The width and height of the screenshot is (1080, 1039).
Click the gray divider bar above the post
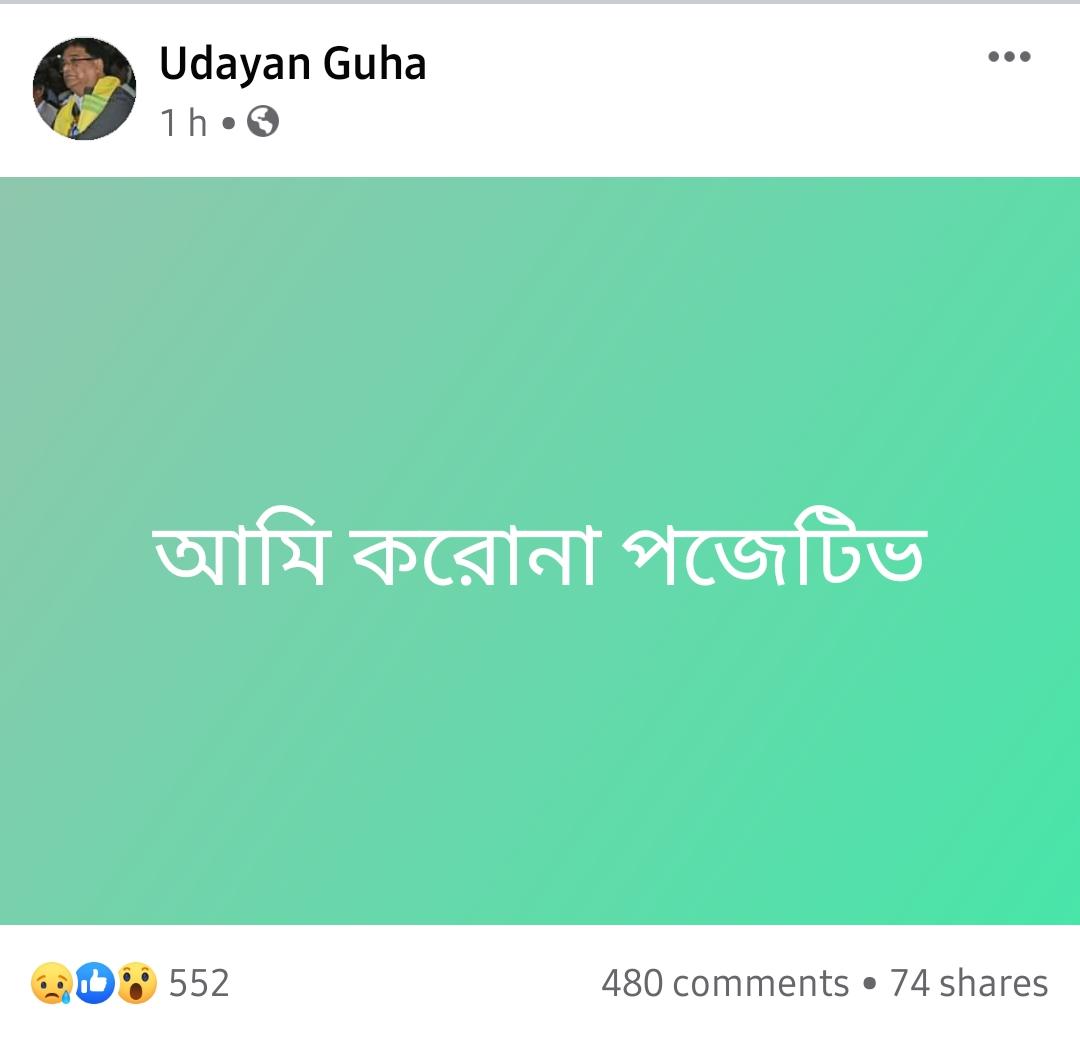[540, 2]
